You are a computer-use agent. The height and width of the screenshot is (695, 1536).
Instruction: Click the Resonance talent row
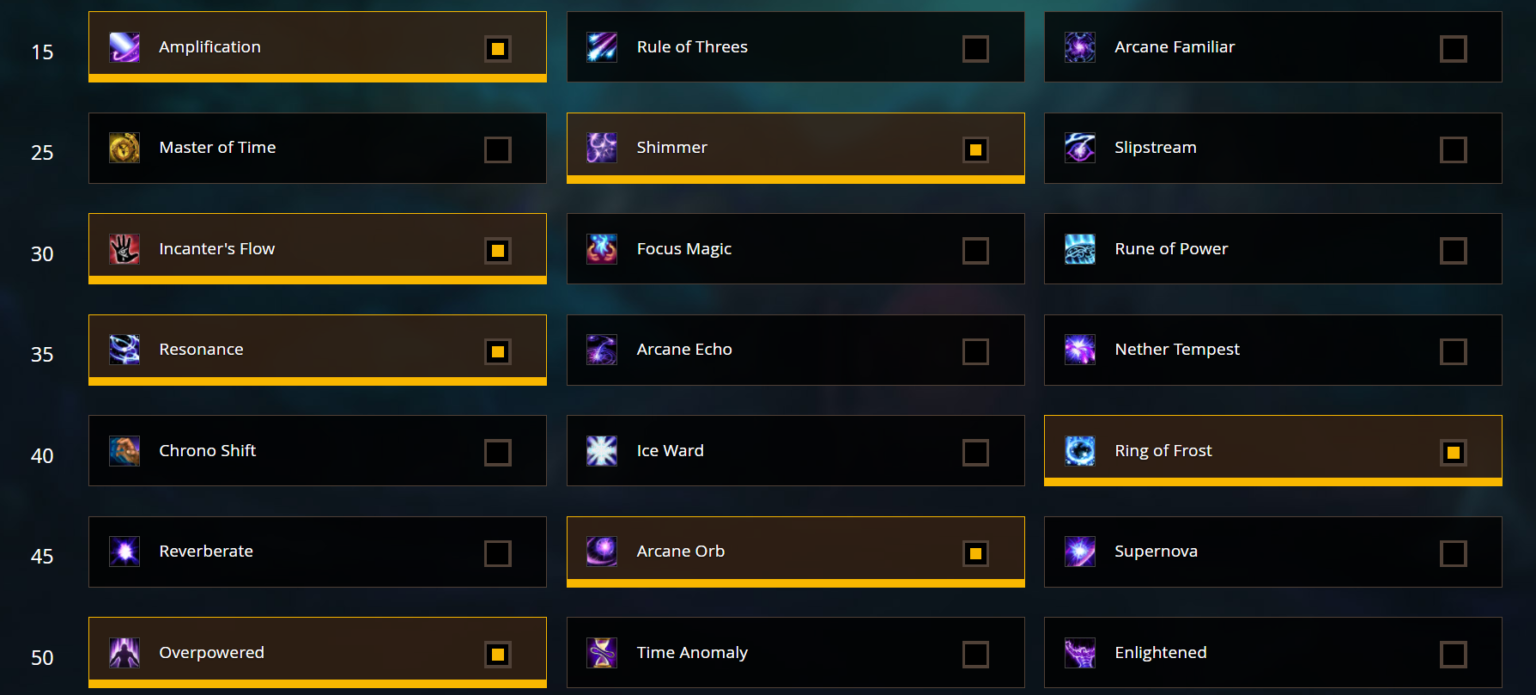click(x=317, y=350)
